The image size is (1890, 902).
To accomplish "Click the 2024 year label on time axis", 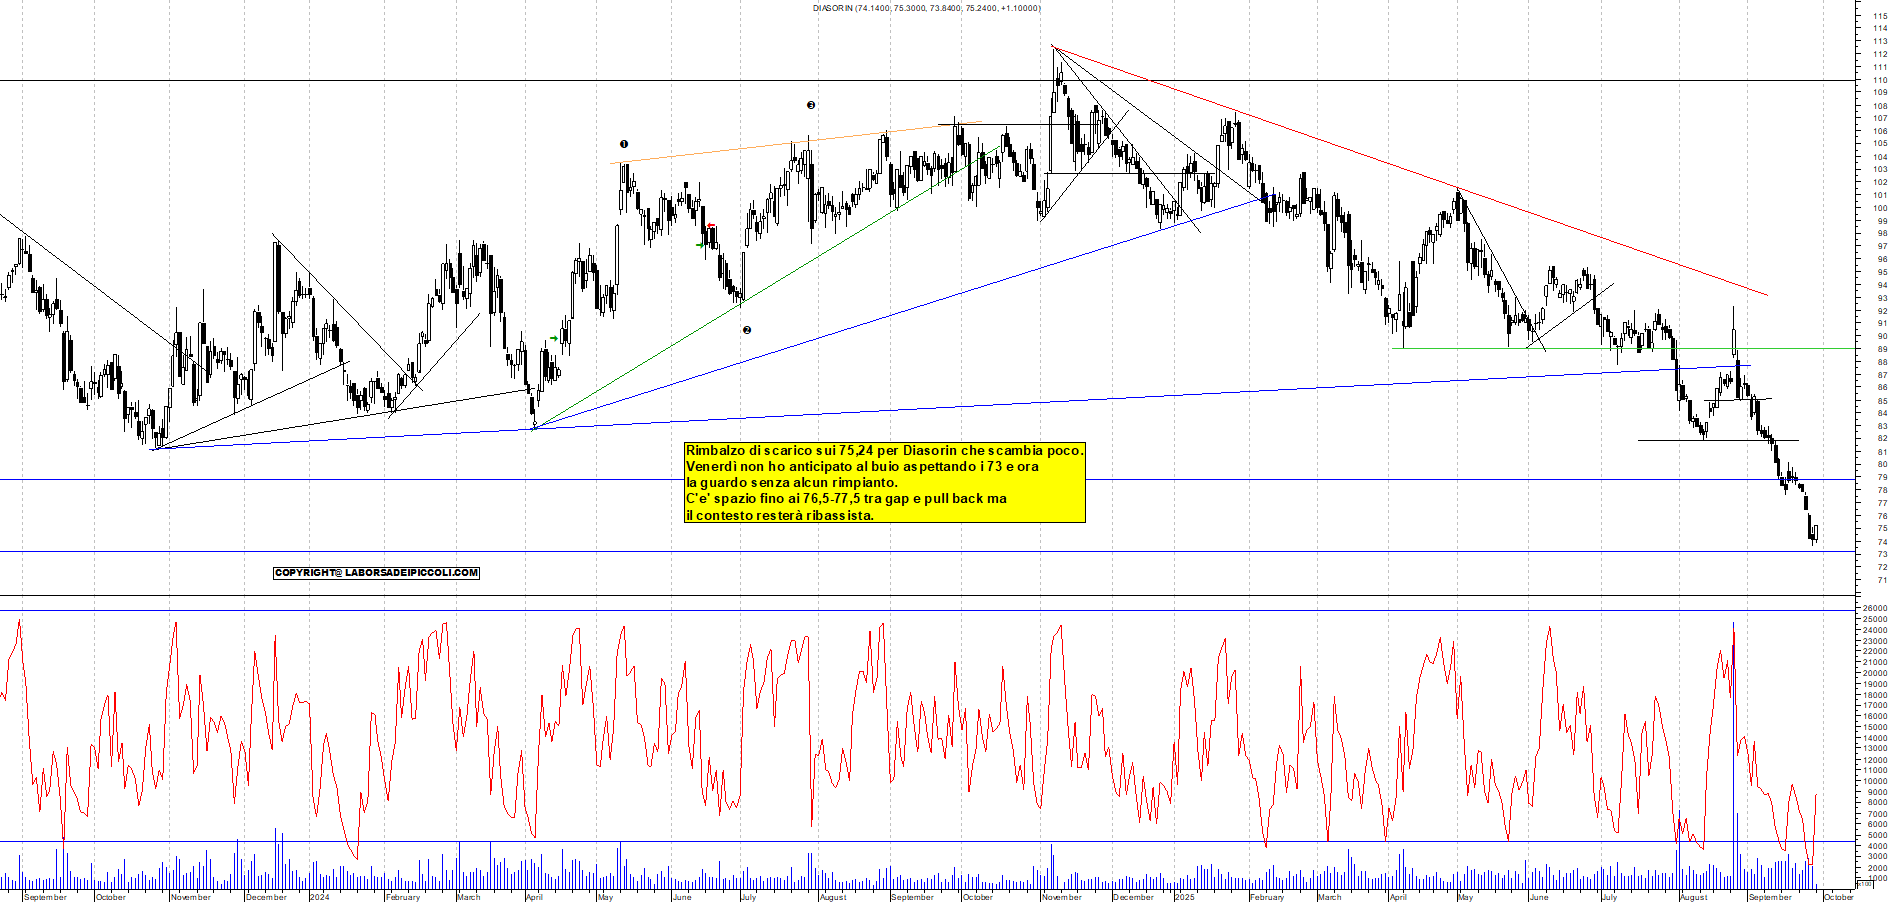I will [319, 897].
